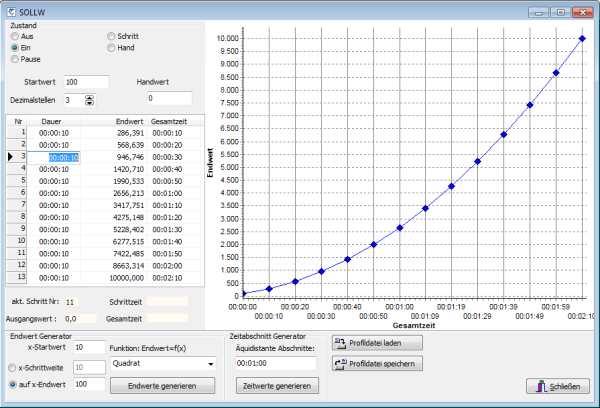Click the x-Schrittweite value field
This screenshot has width=600, height=408.
pos(89,367)
